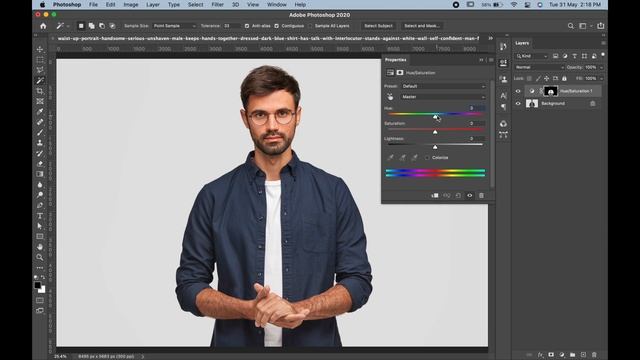Viewport: 640px width, 360px height.
Task: Select the Move tool
Action: point(40,49)
